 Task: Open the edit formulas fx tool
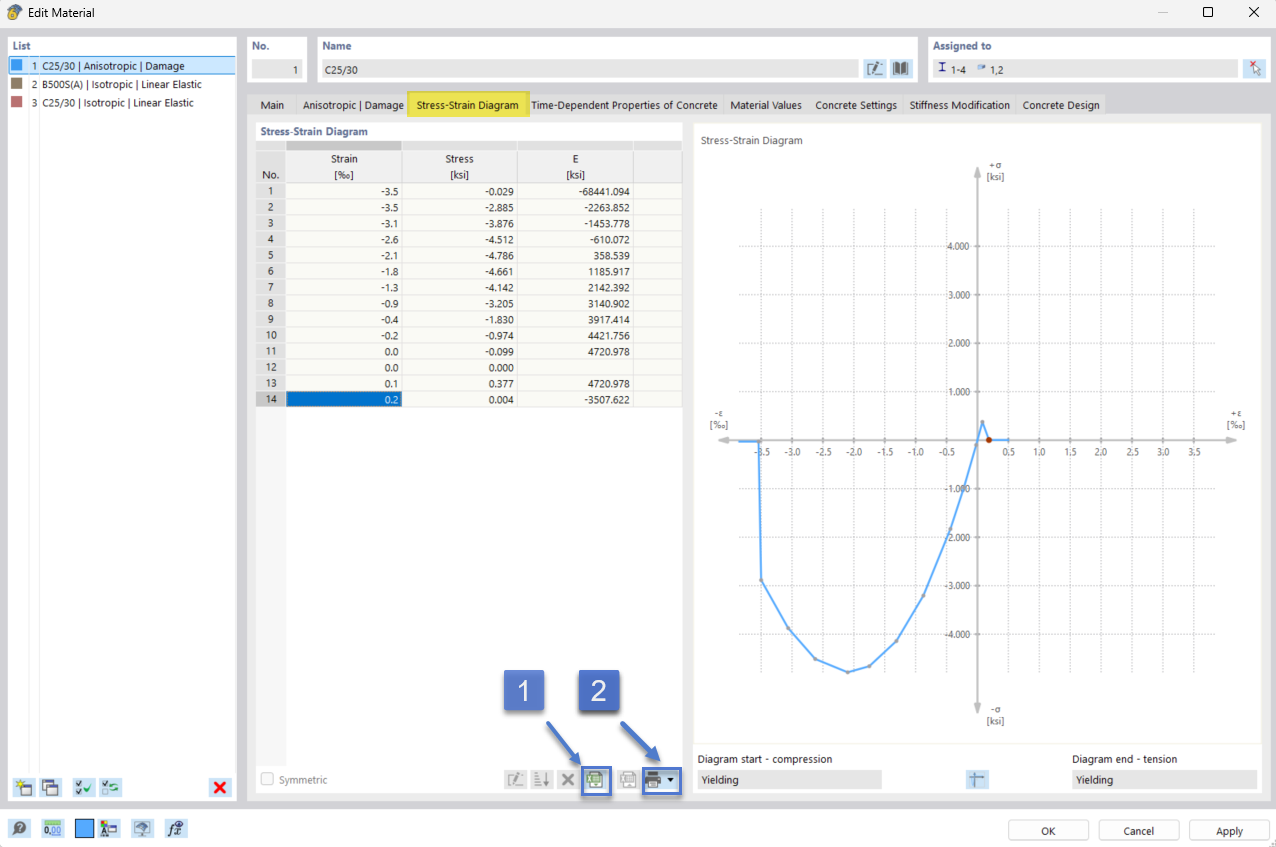pos(176,828)
